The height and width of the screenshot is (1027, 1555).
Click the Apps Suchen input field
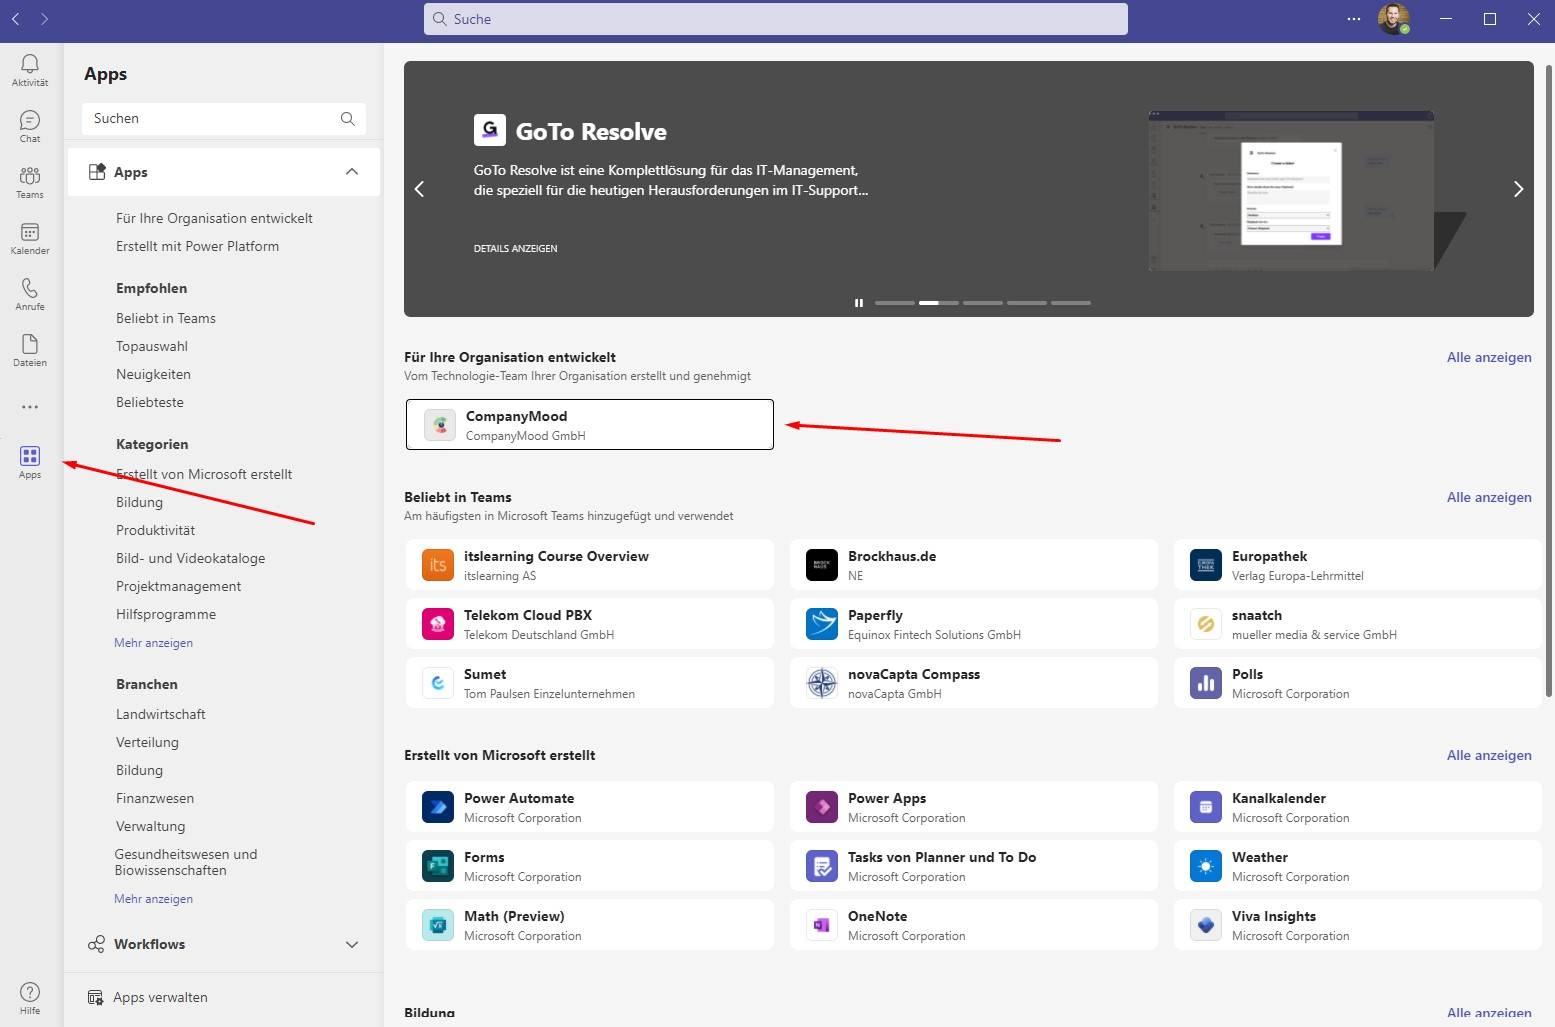click(224, 118)
